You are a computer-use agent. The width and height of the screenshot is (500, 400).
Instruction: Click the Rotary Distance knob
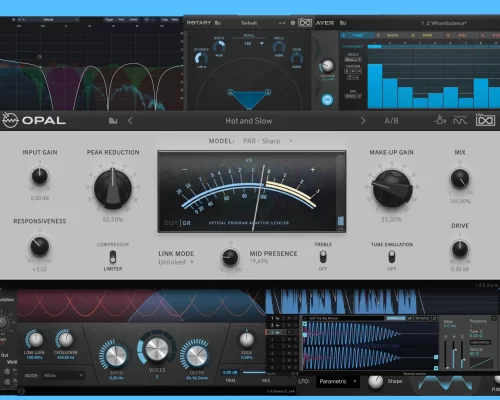coord(201,59)
